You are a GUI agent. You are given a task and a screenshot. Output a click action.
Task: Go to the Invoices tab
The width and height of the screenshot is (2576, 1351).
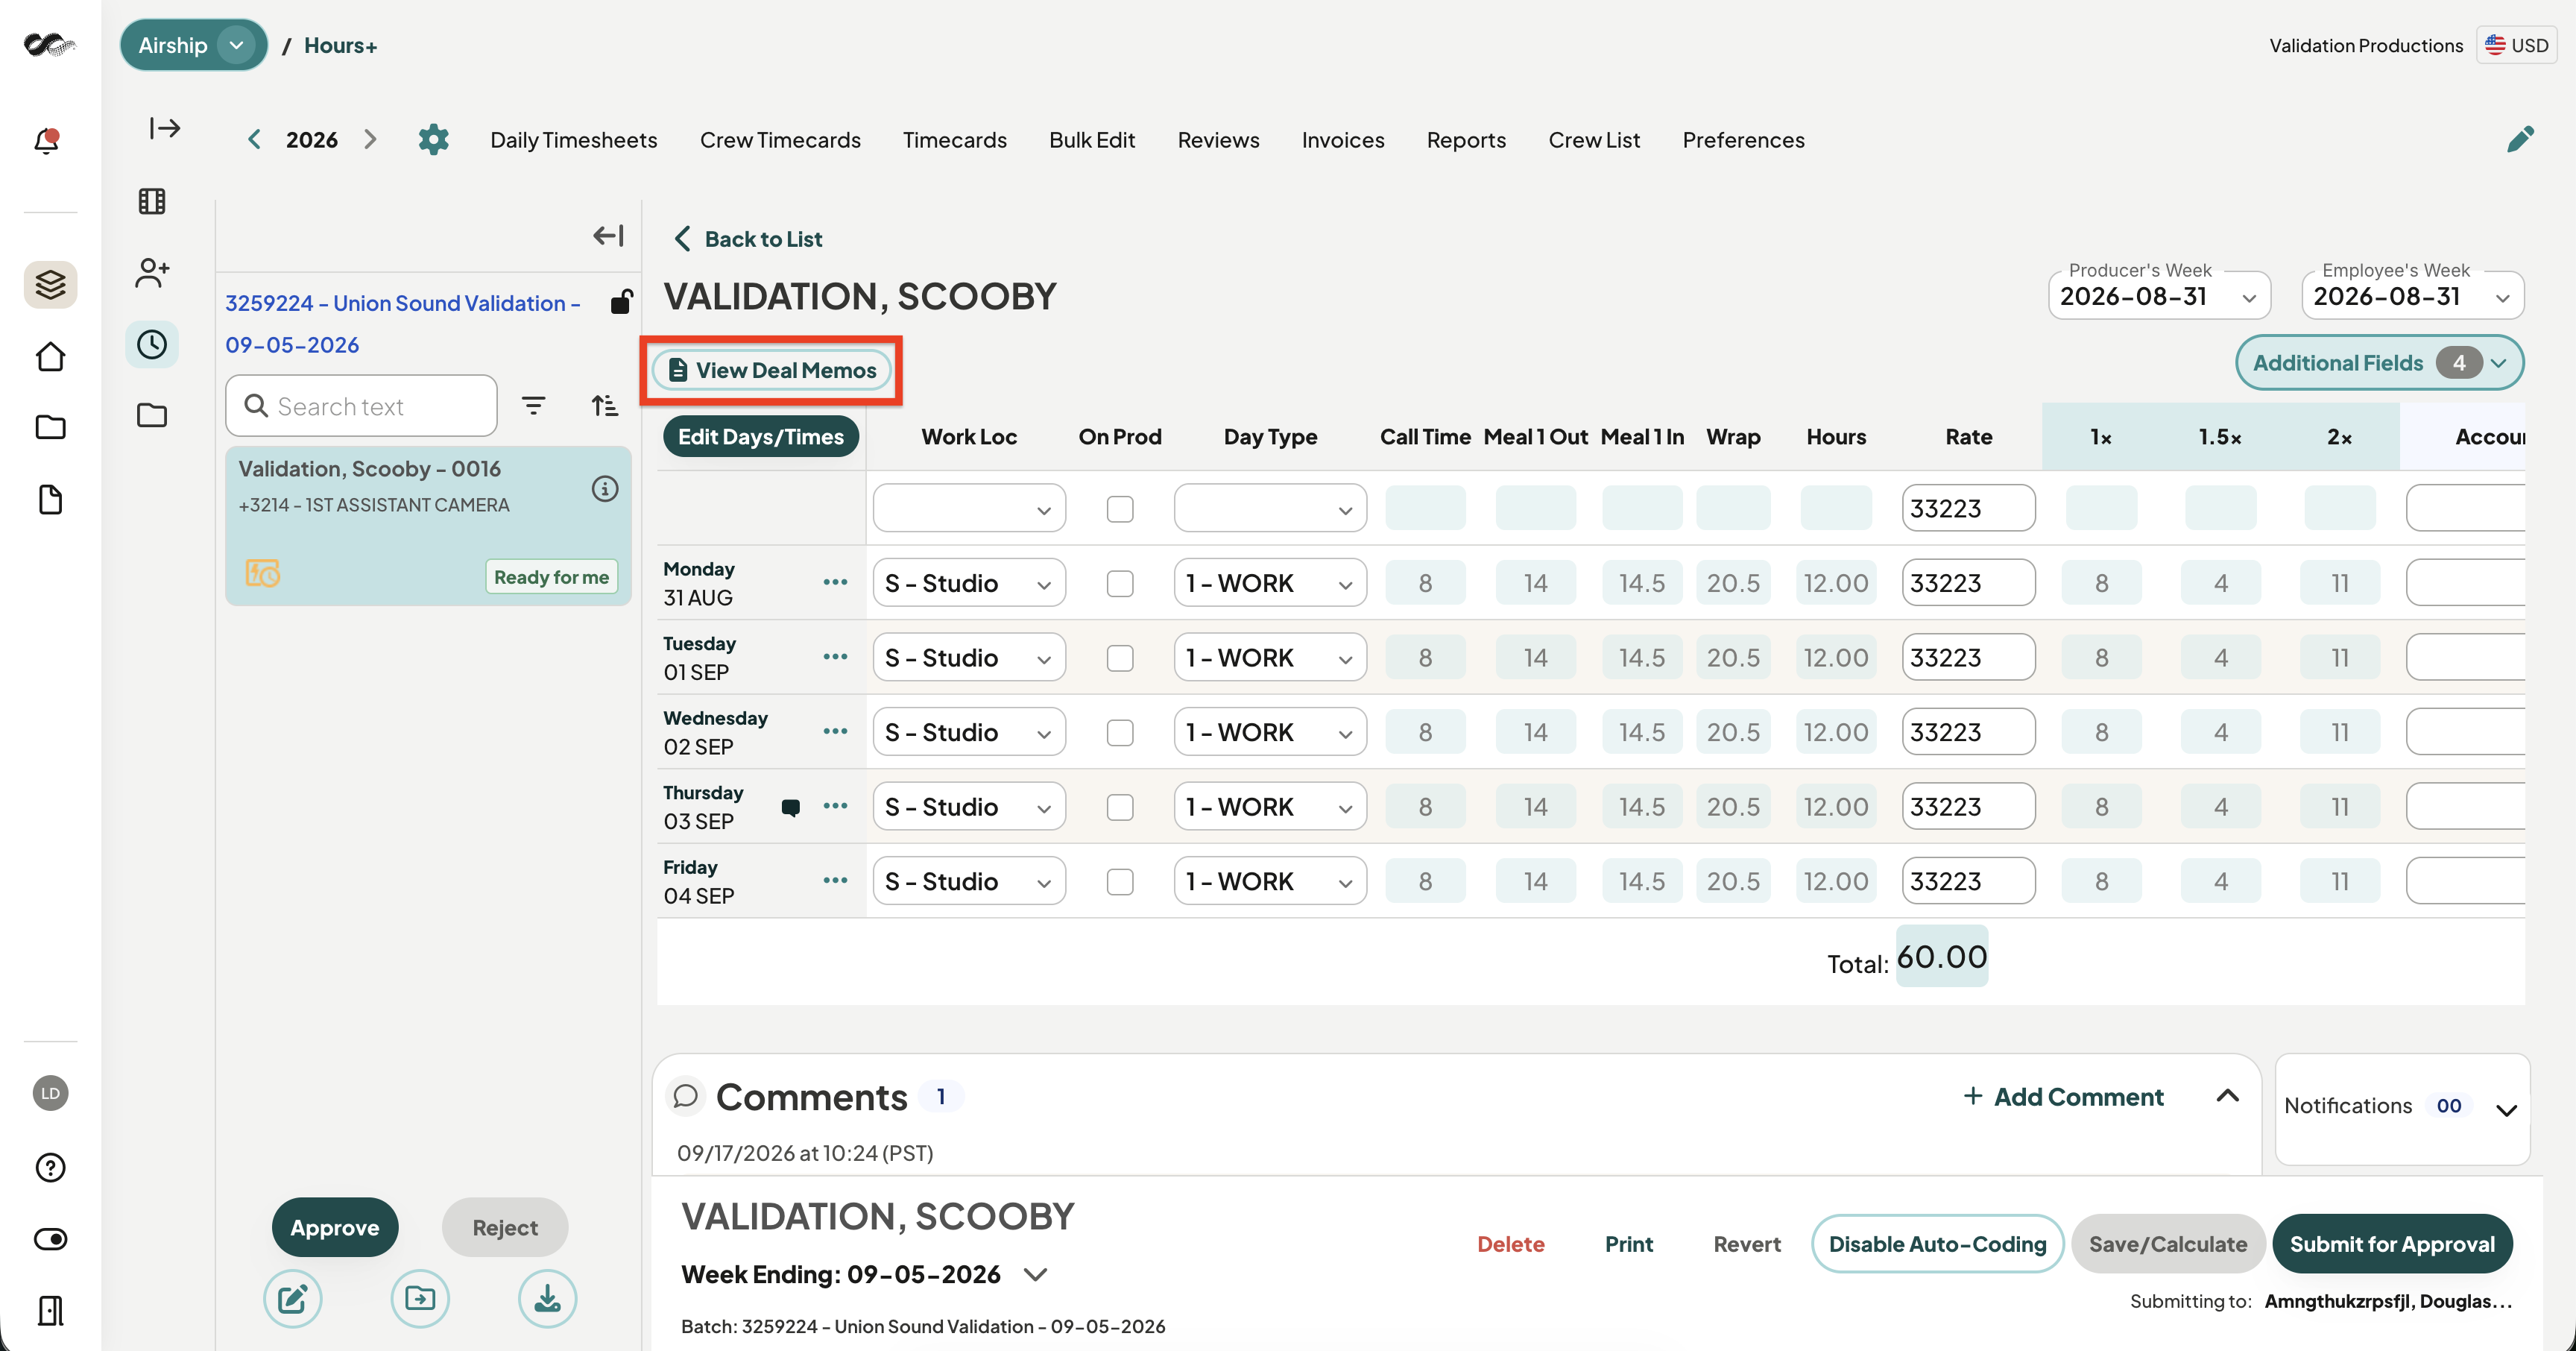tap(1343, 140)
